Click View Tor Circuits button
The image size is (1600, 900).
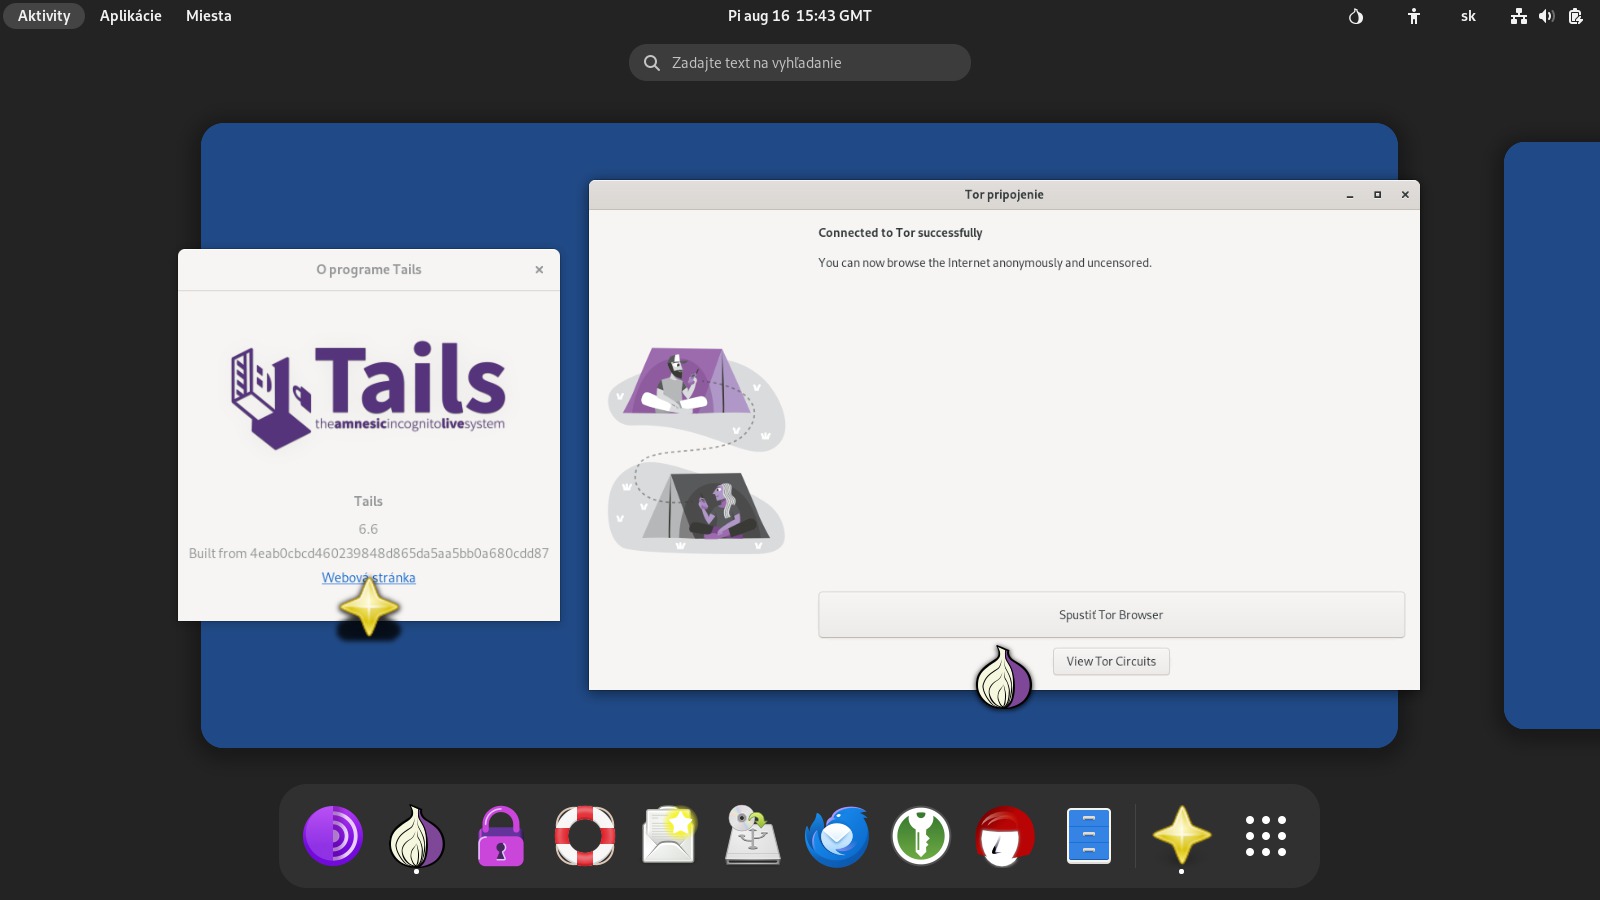[1111, 661]
